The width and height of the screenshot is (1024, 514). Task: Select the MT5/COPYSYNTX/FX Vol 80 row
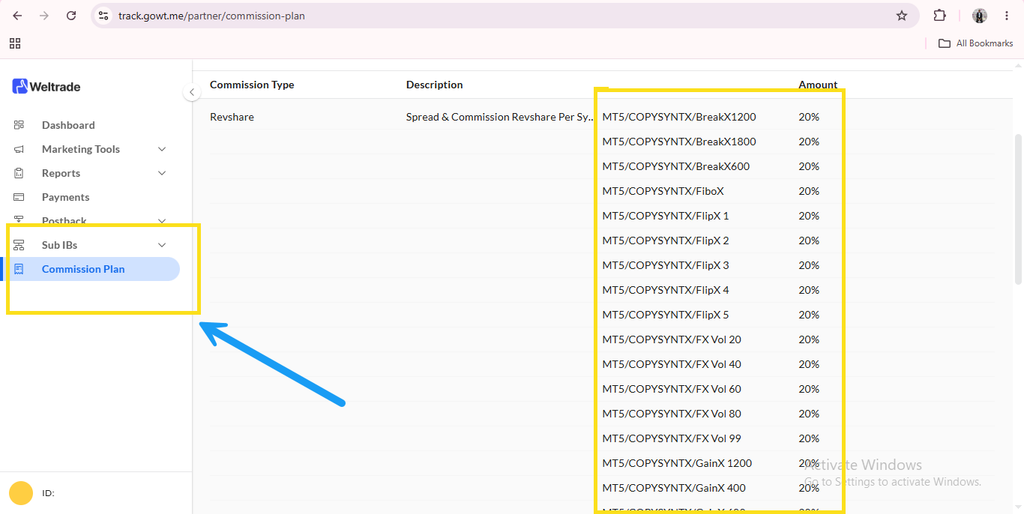(x=671, y=414)
